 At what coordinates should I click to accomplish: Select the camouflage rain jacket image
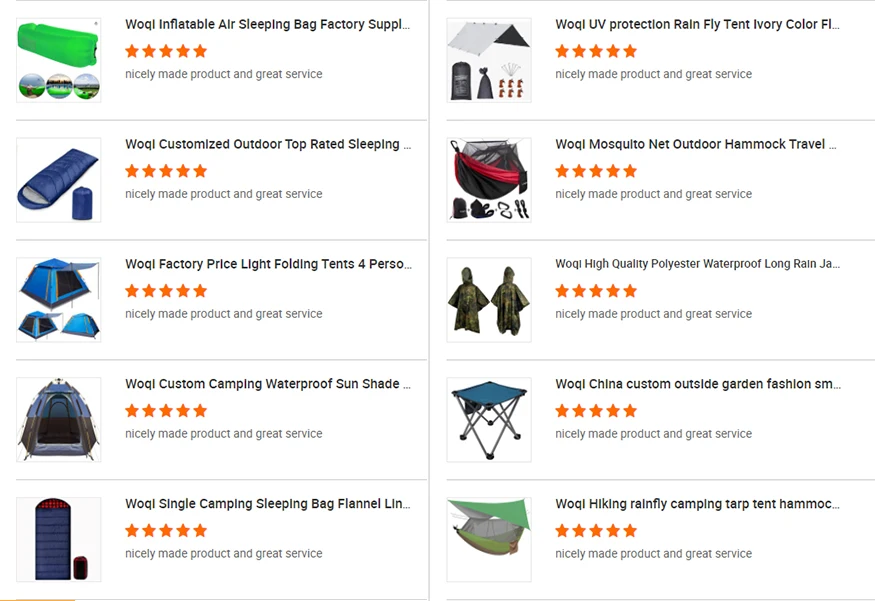point(489,300)
